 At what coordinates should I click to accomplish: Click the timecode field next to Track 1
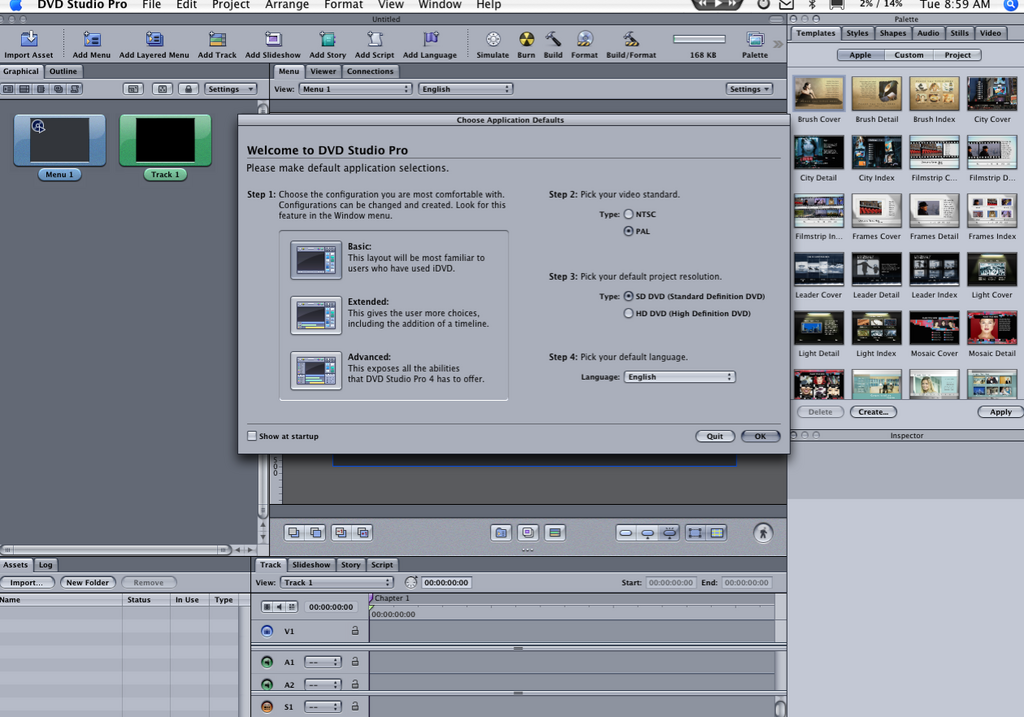pos(446,582)
